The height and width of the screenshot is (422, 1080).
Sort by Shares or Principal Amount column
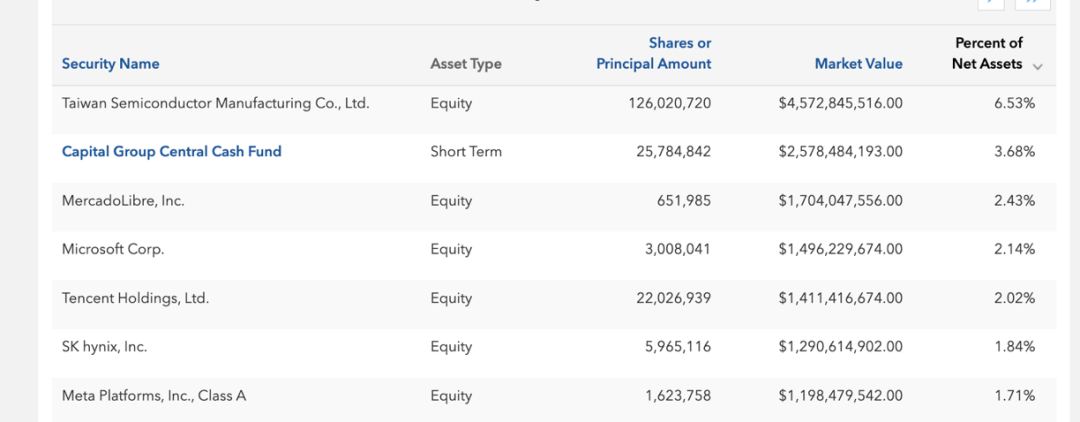click(x=654, y=54)
